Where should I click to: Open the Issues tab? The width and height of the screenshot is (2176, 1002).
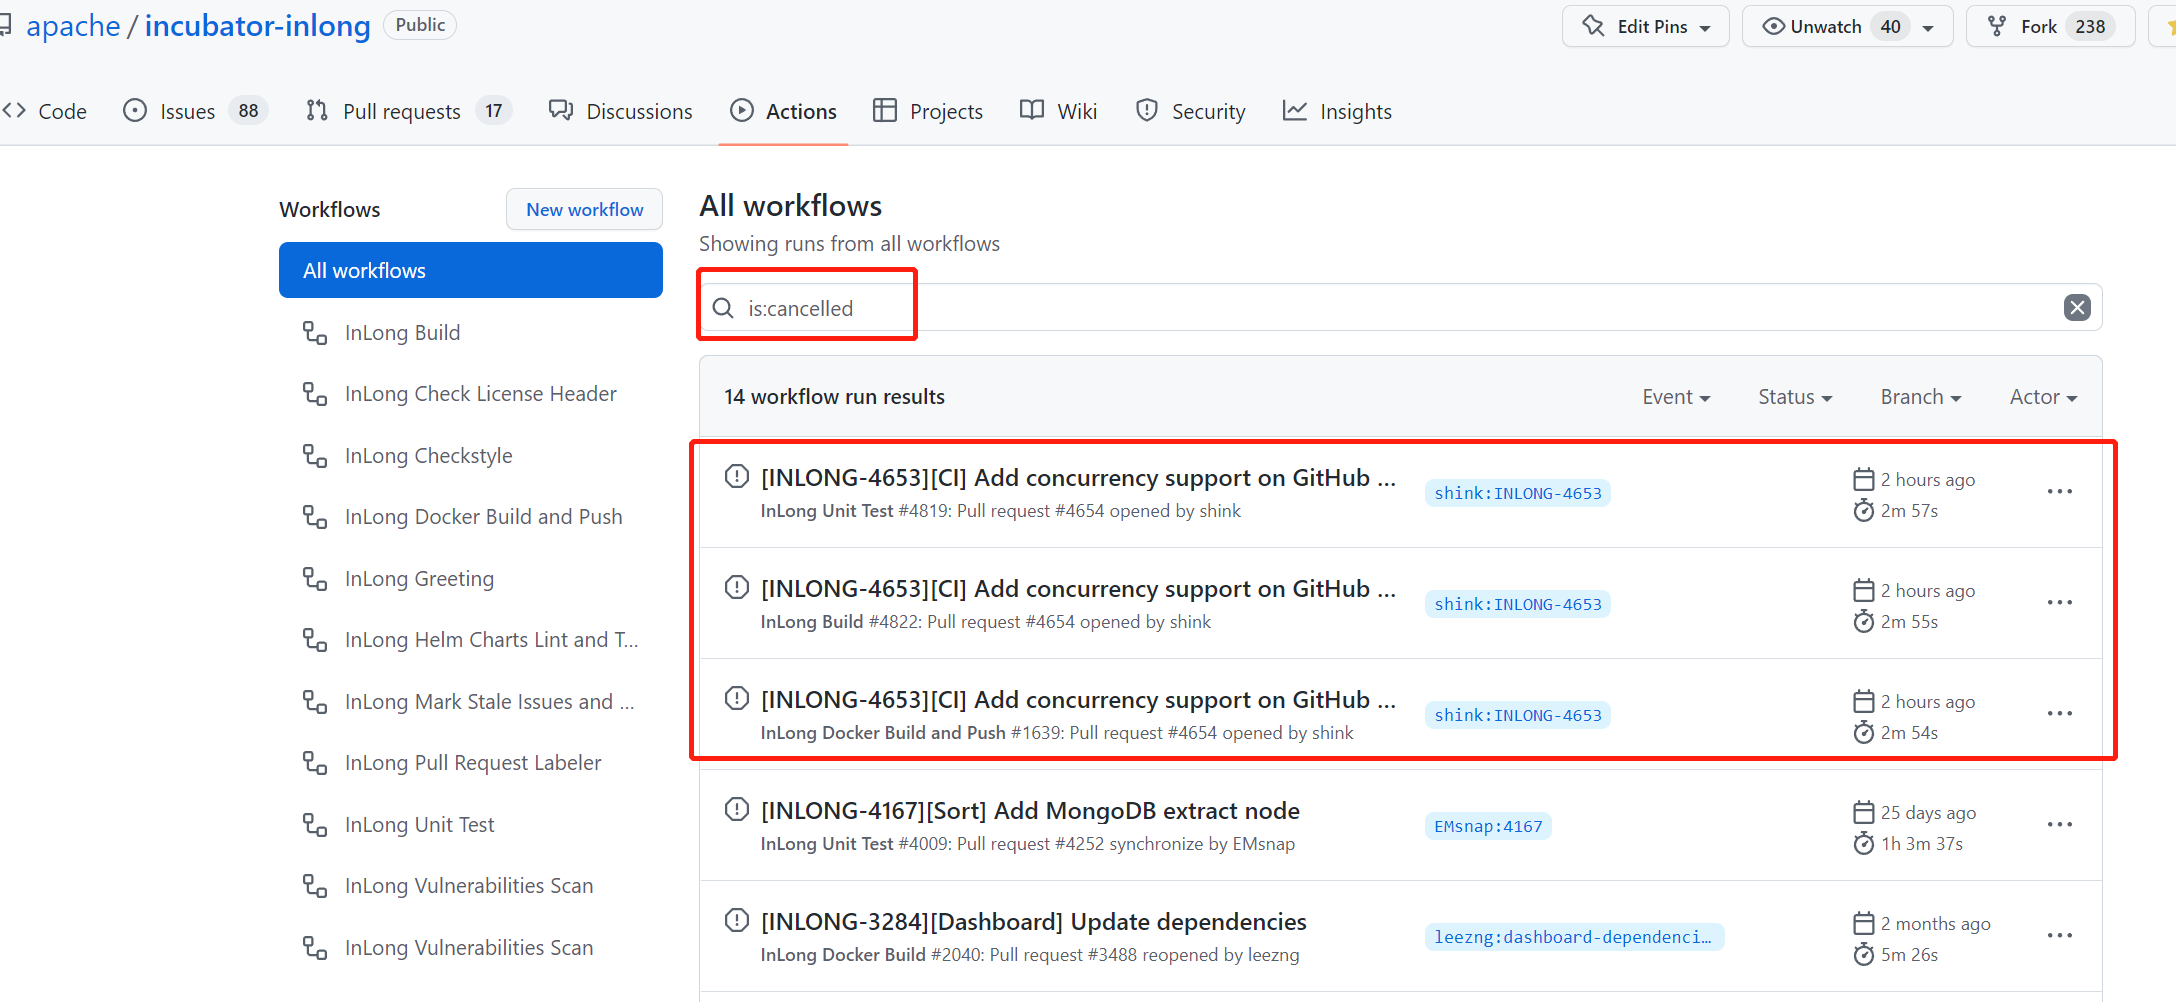[194, 111]
